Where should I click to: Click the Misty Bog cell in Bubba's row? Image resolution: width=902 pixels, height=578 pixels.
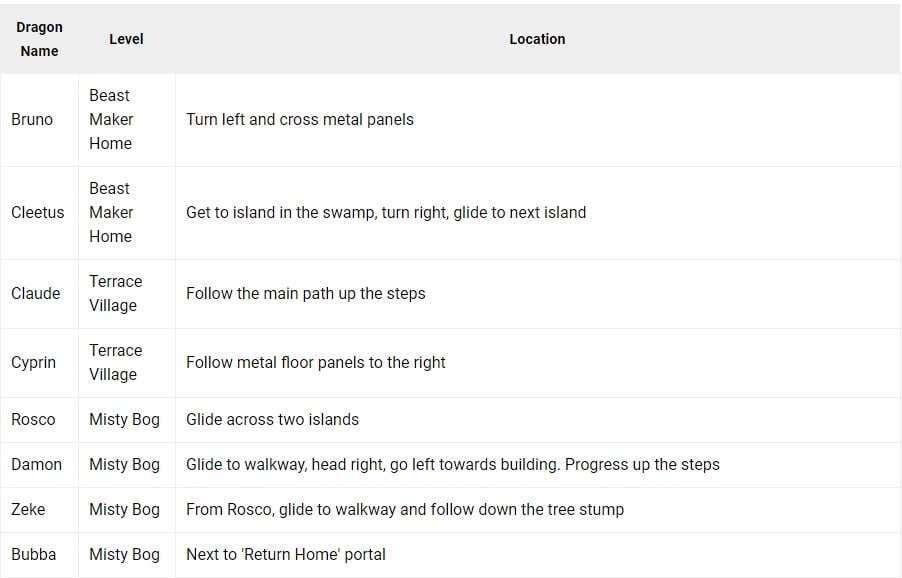click(x=124, y=554)
